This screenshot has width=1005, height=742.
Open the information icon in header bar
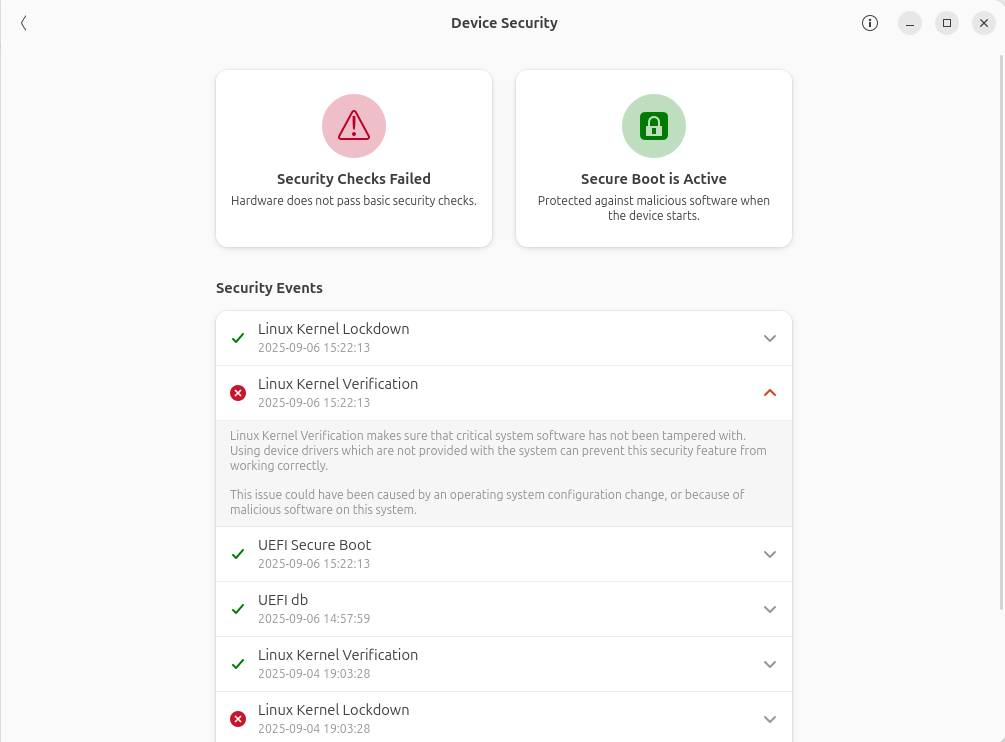tap(870, 23)
